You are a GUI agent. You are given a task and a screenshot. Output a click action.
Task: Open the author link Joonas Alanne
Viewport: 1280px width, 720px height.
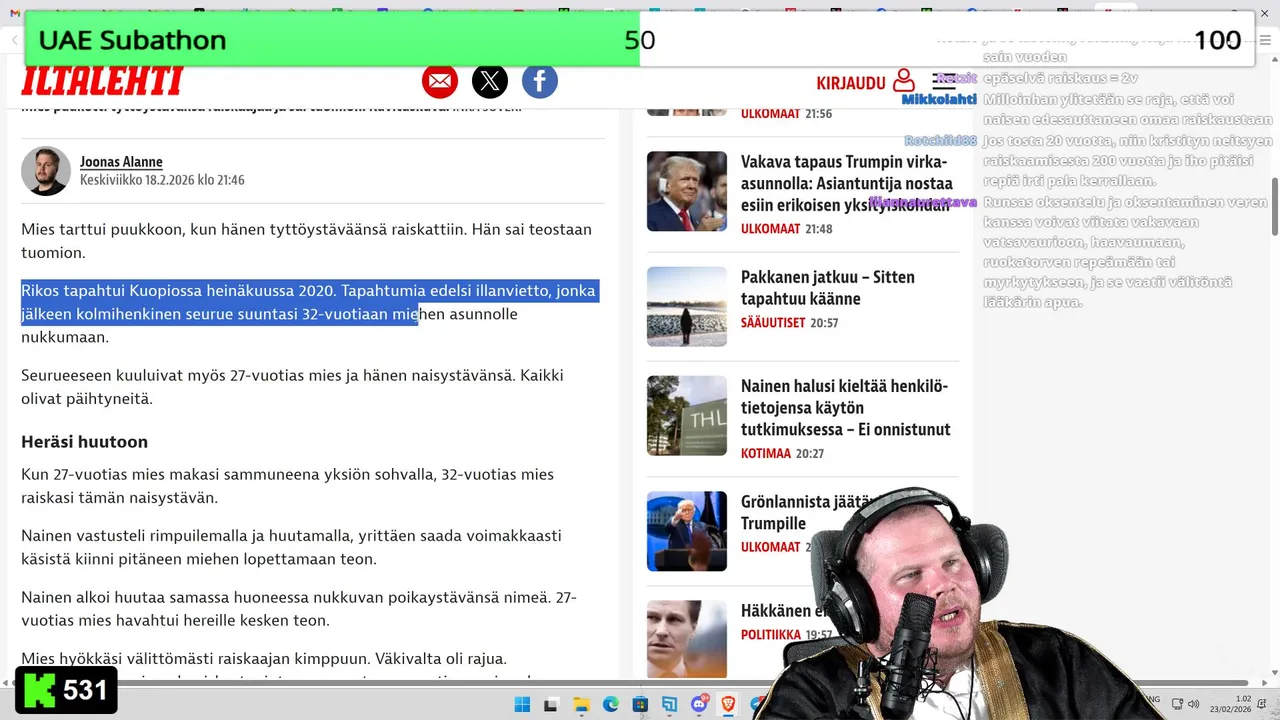click(121, 162)
